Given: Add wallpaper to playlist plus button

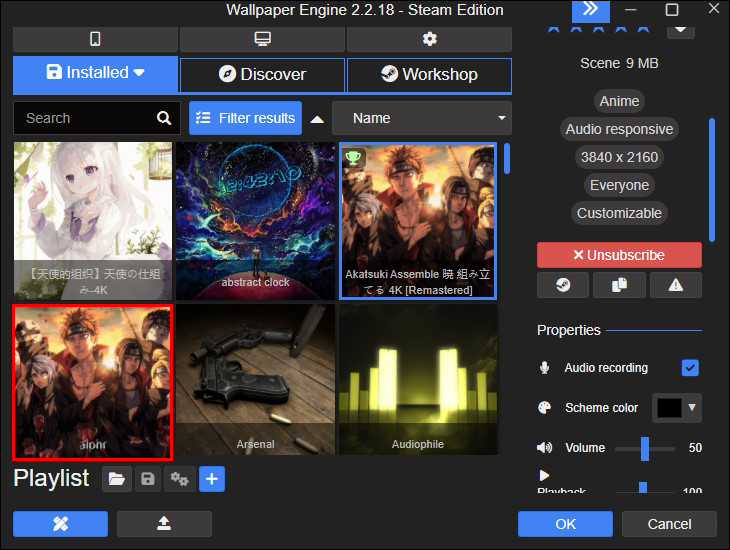Looking at the screenshot, I should pos(212,479).
